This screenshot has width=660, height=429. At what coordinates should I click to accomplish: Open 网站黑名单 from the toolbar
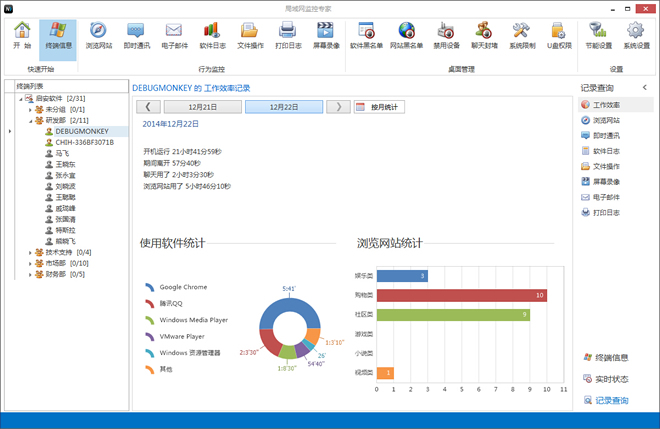pos(407,34)
